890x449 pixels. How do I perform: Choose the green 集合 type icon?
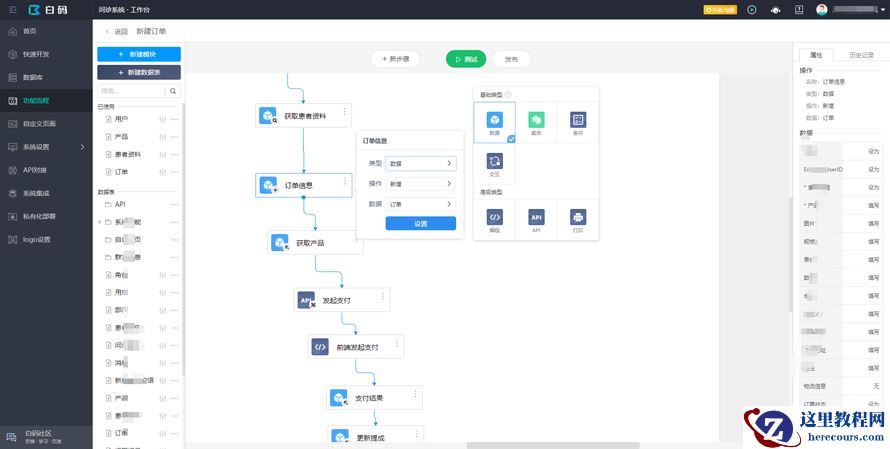pyautogui.click(x=536, y=123)
